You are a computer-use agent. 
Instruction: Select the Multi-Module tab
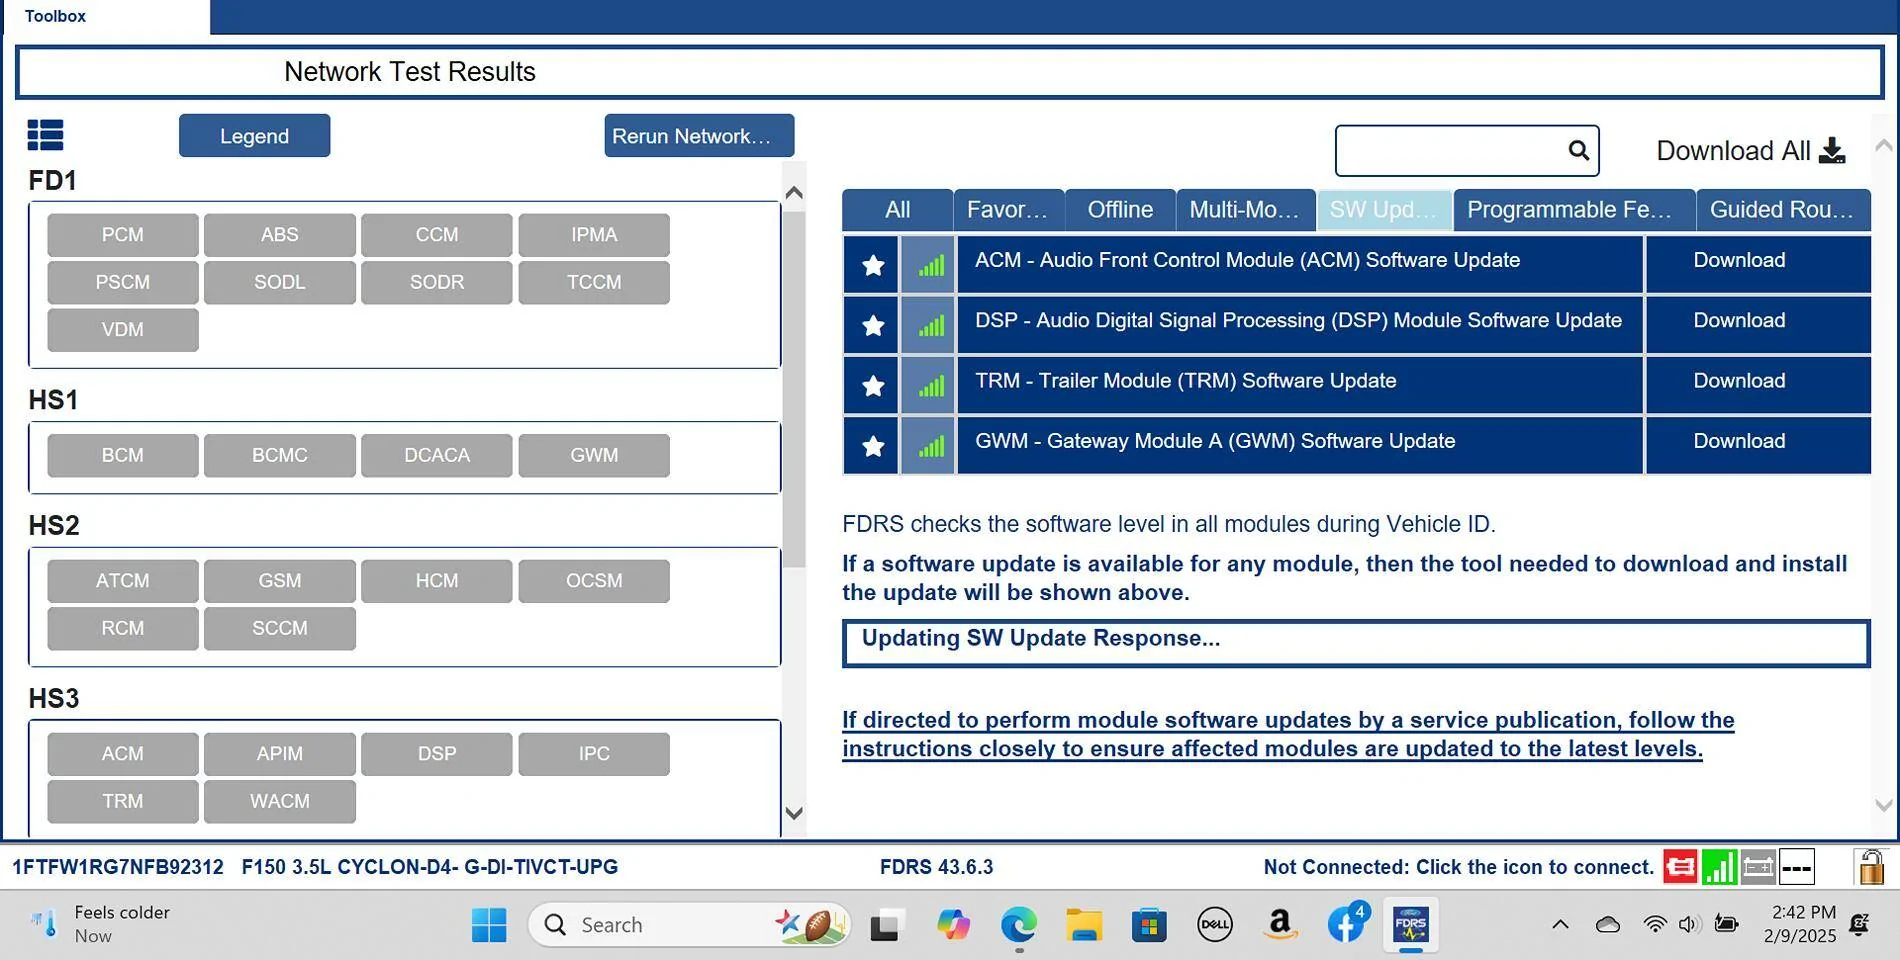[1245, 210]
